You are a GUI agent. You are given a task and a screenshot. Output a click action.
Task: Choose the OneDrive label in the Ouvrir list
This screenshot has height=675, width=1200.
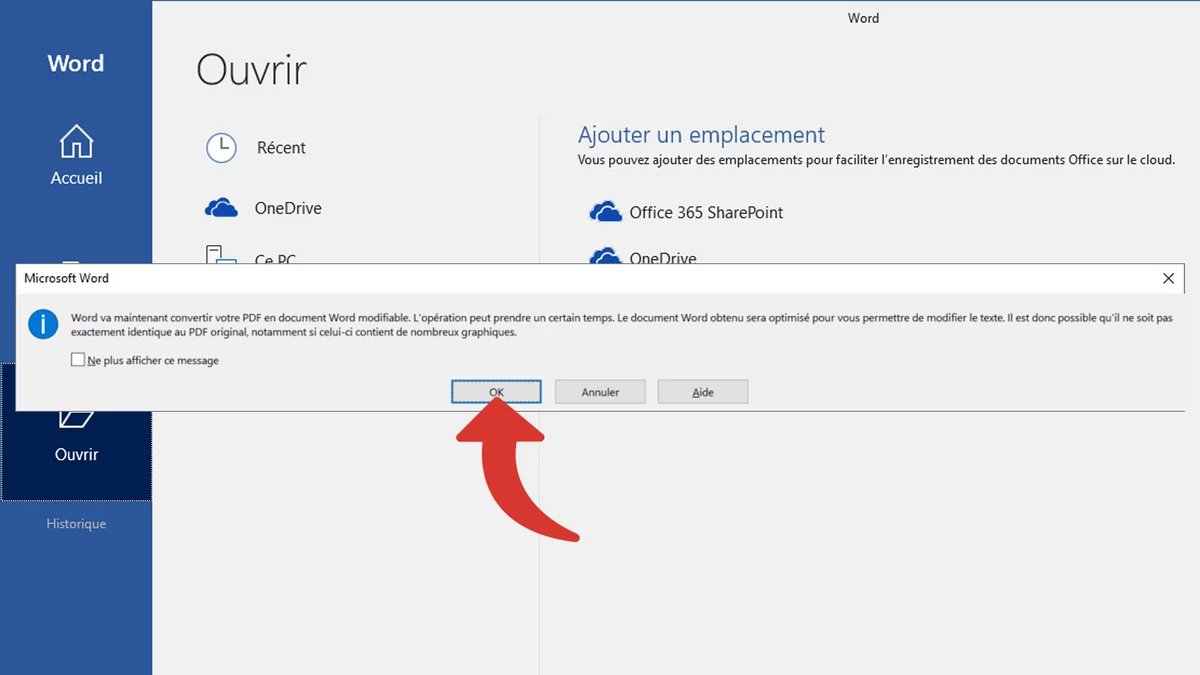[288, 208]
